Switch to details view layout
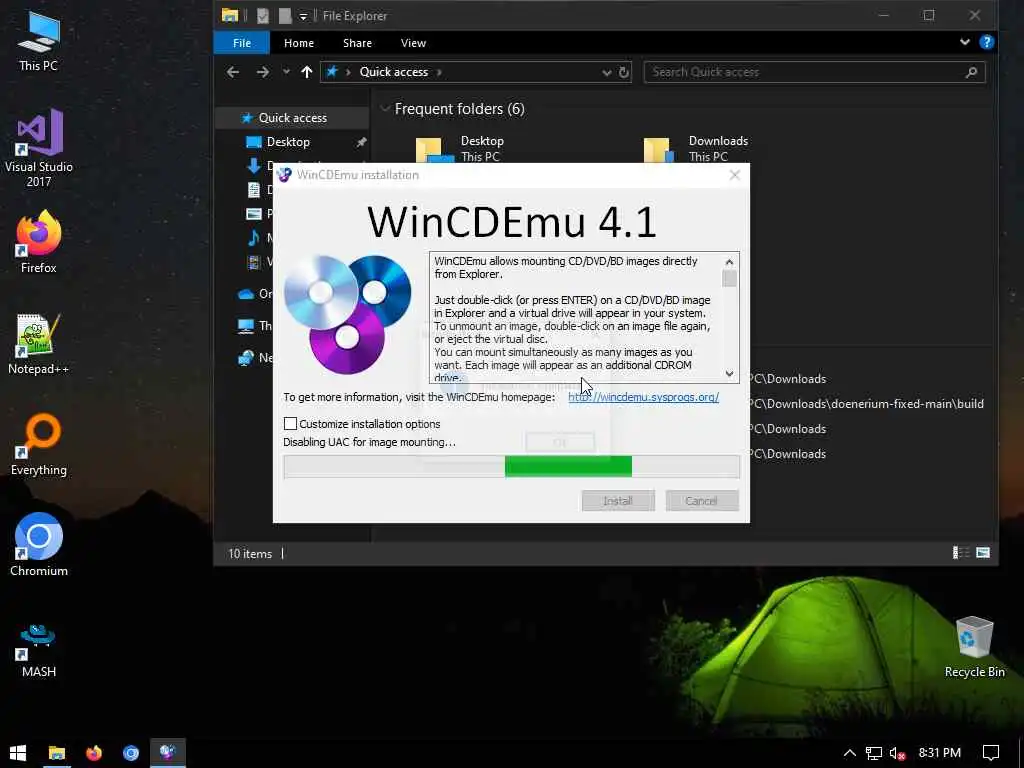Screen dimensions: 1024x768 (x=960, y=553)
